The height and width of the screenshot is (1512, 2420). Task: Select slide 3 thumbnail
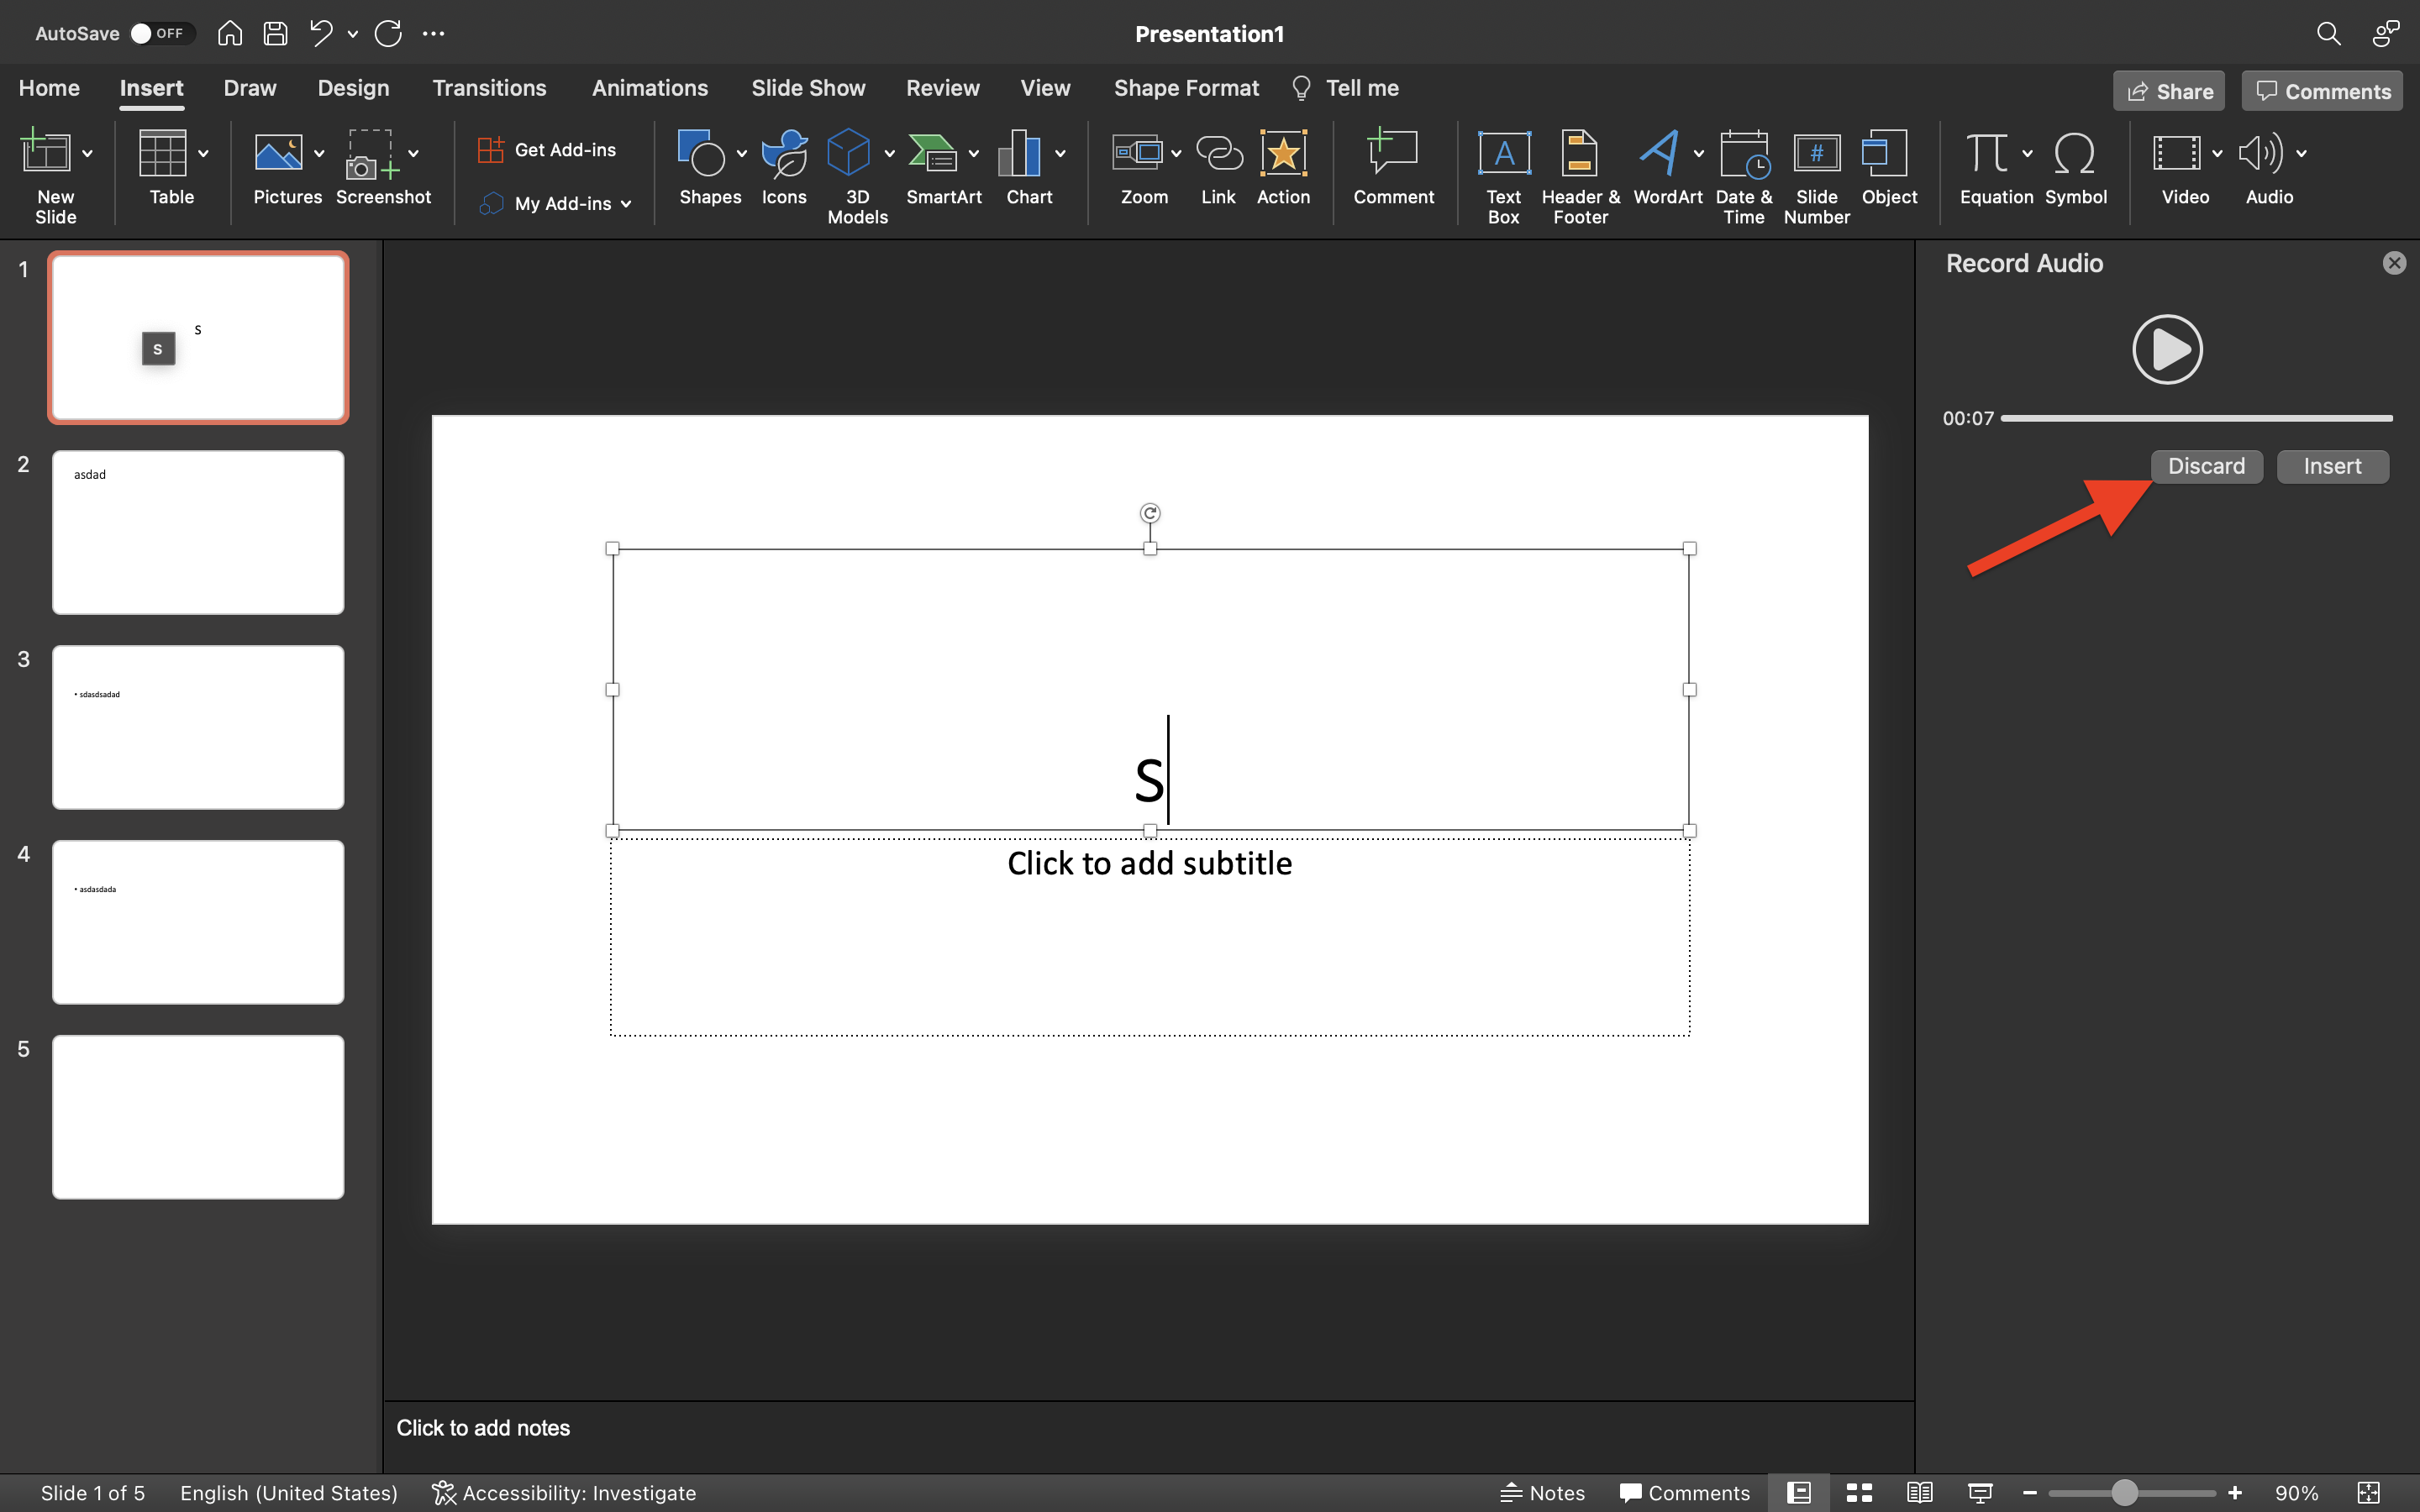click(198, 727)
